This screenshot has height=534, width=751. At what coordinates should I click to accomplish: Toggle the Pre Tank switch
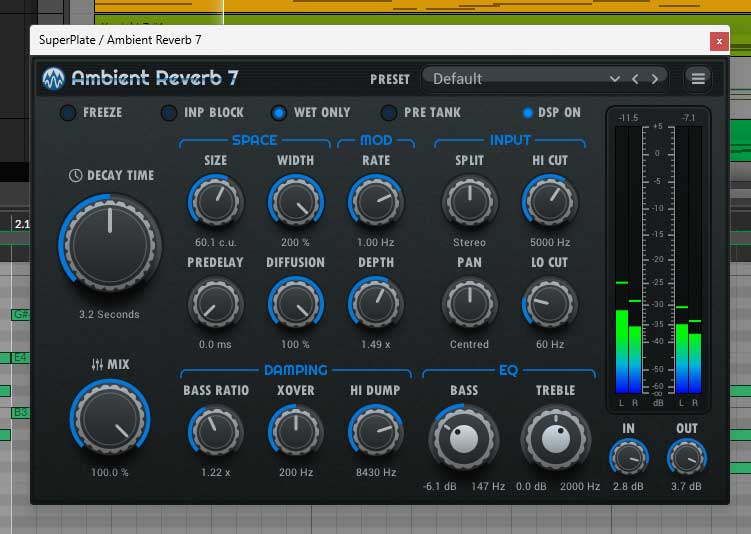pos(388,113)
